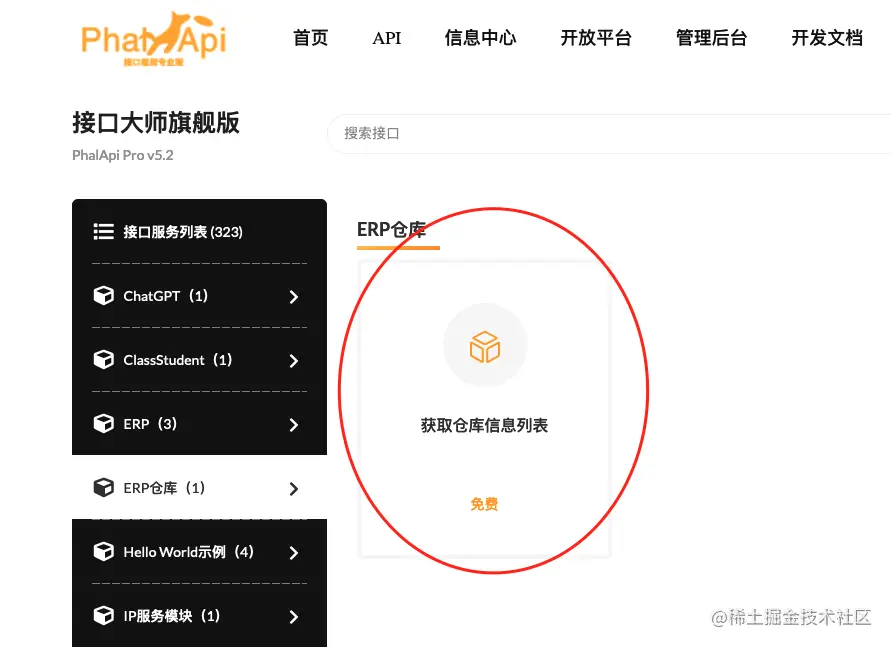
Task: Click the cube icon next to Hello World示例
Action: 103,552
